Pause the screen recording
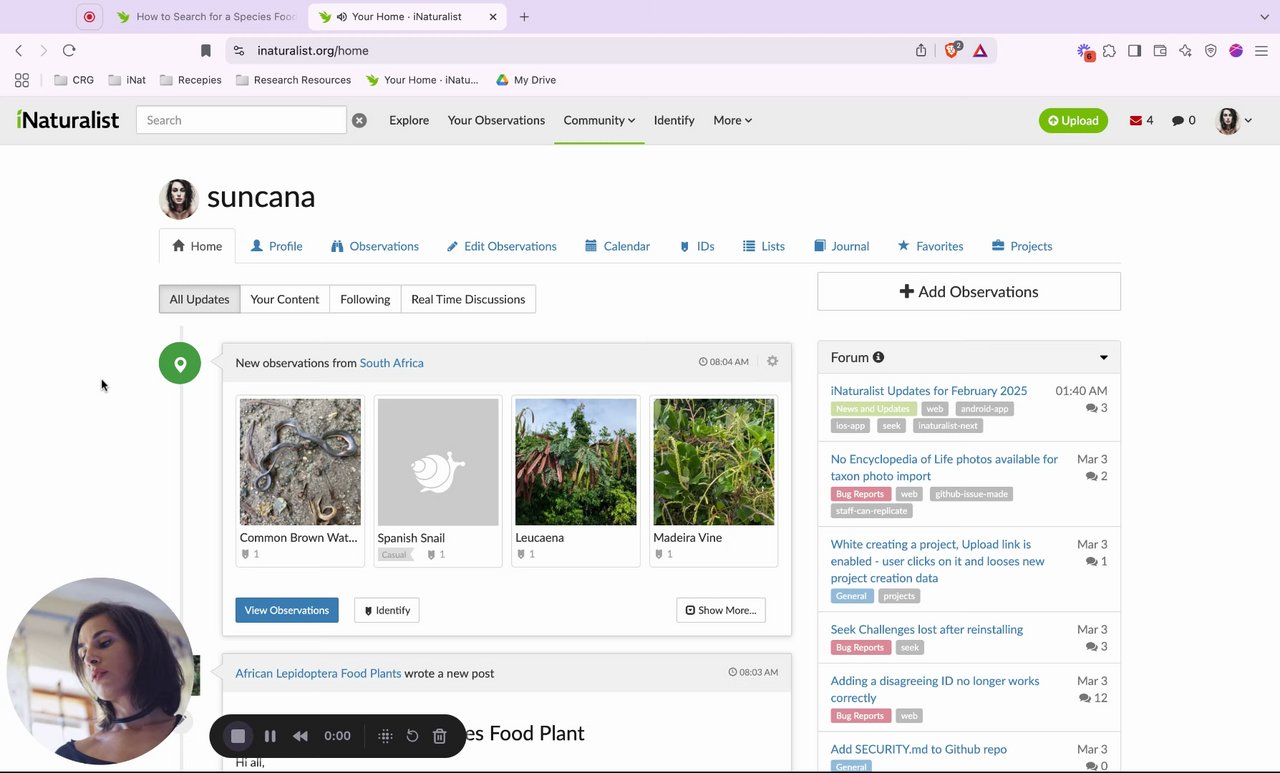The width and height of the screenshot is (1280, 773). point(270,736)
